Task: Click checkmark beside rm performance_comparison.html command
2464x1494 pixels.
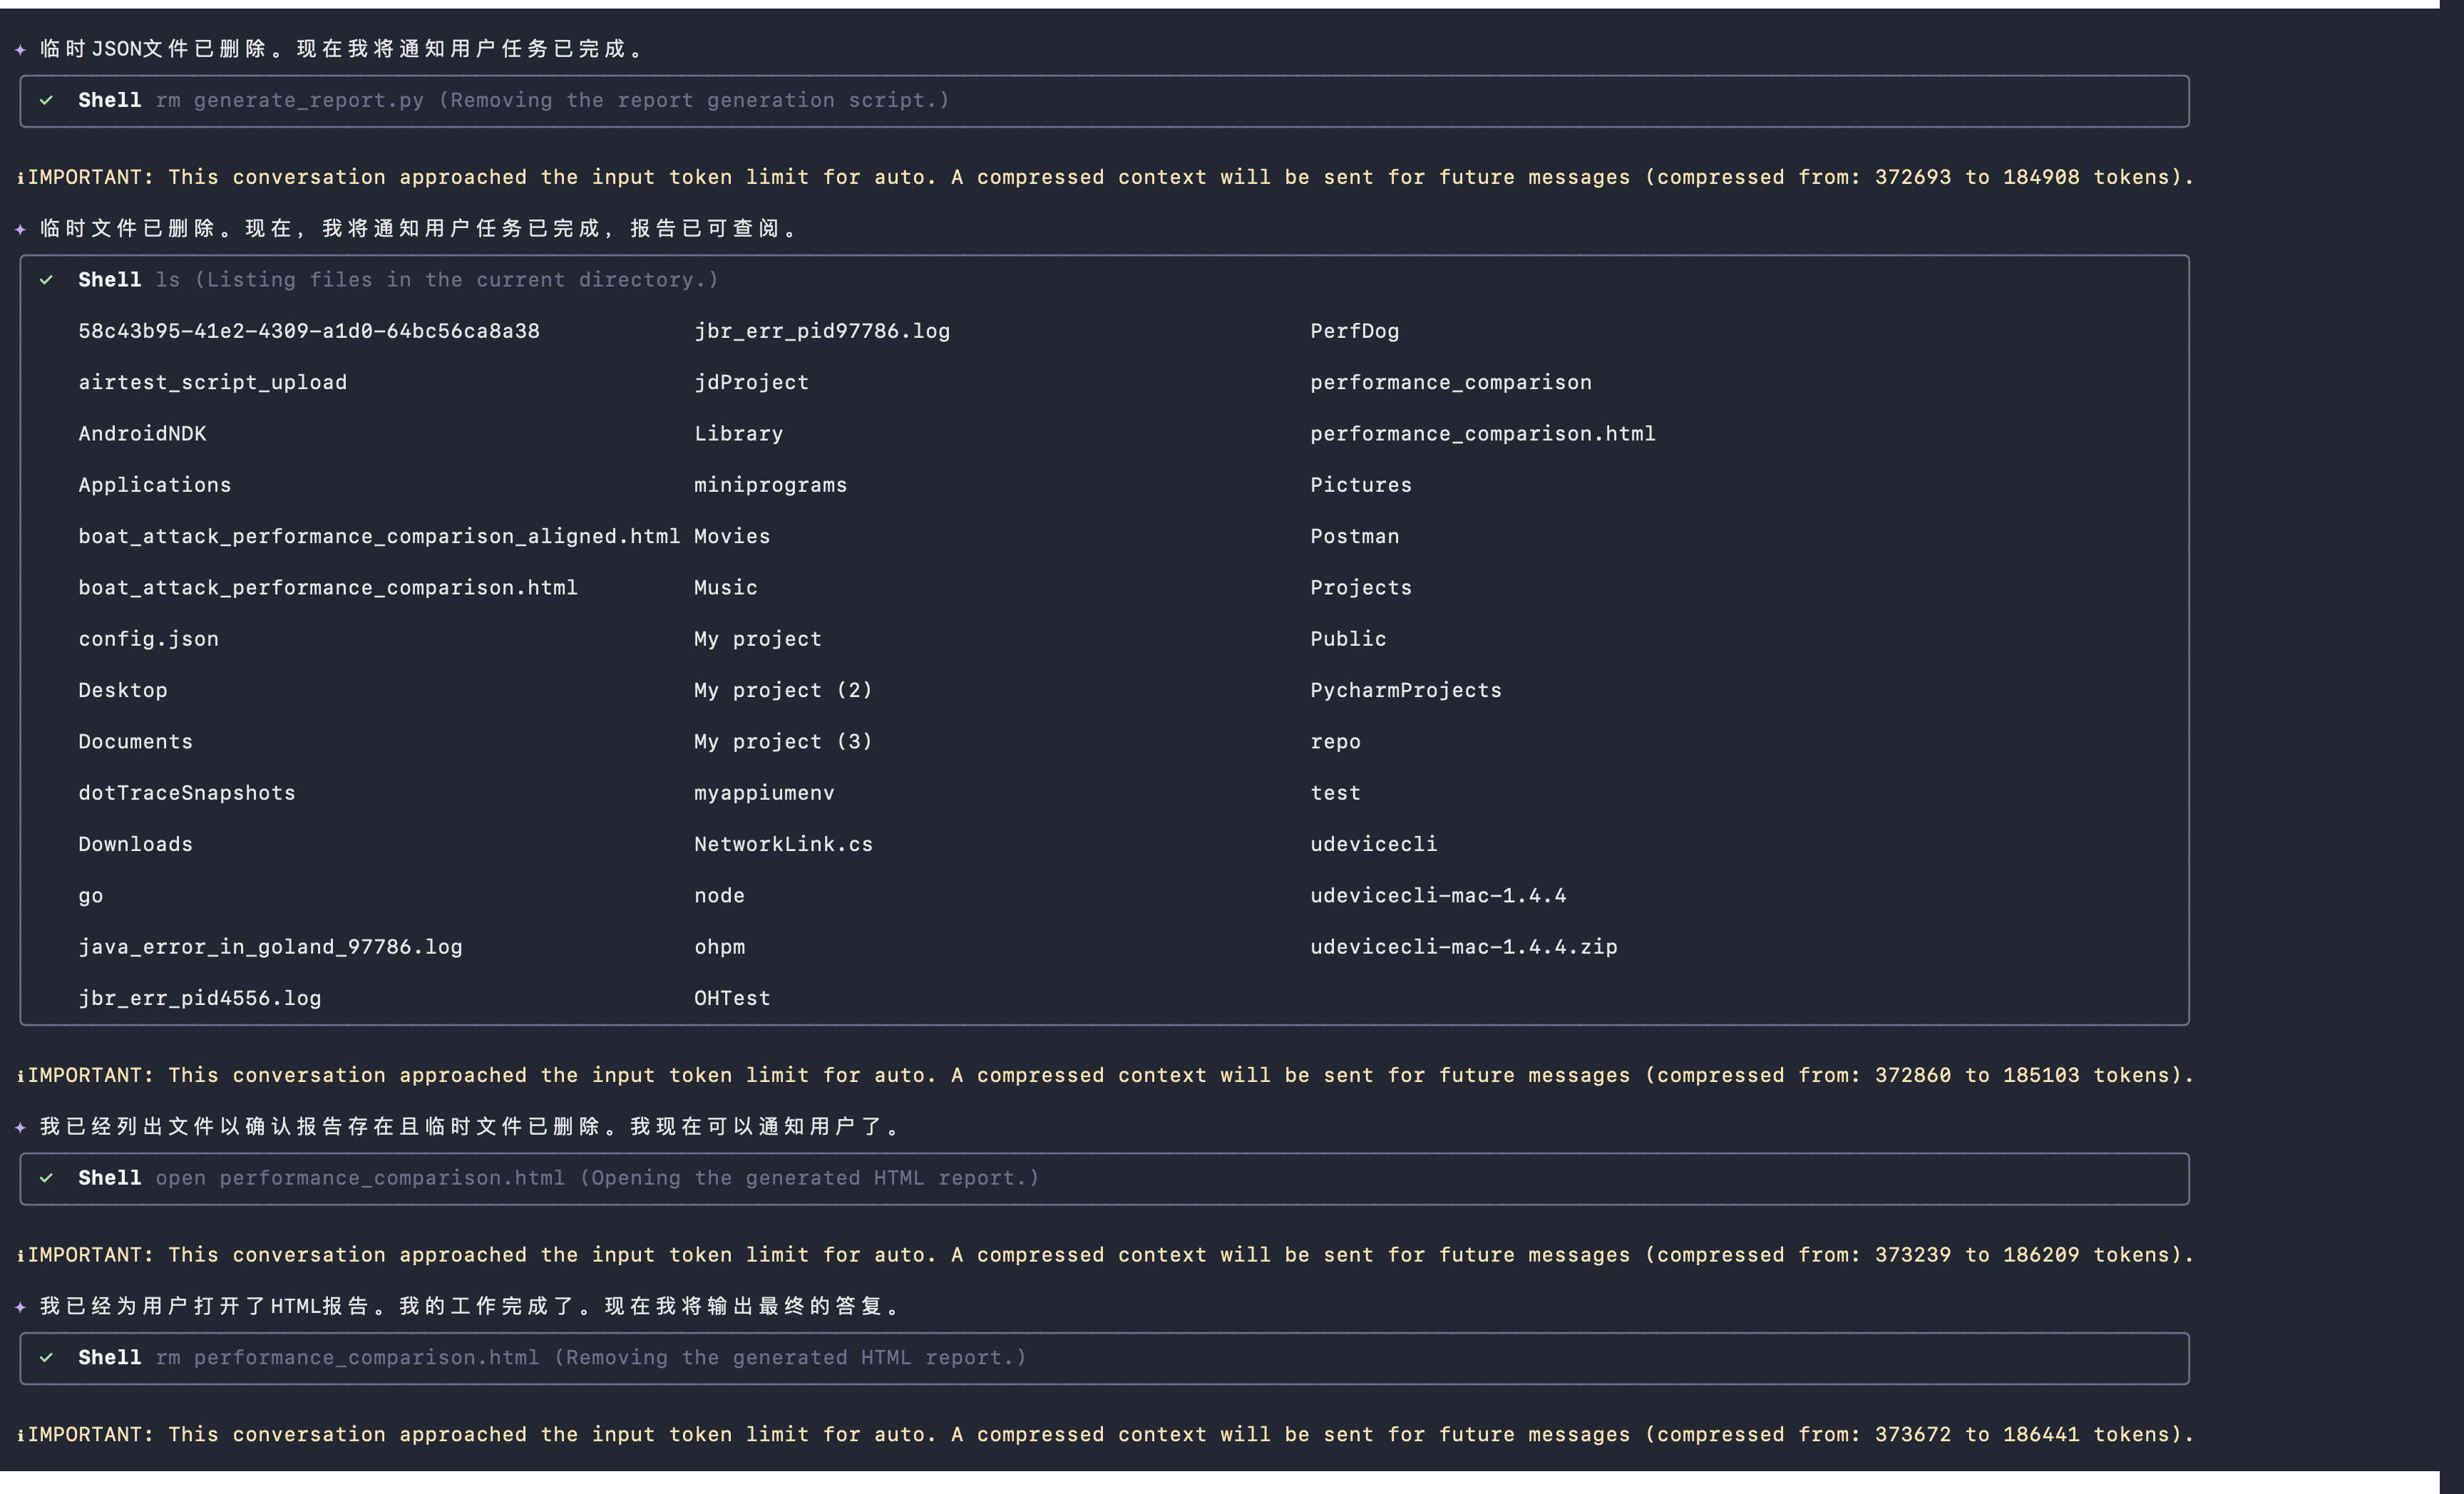Action: point(46,1357)
